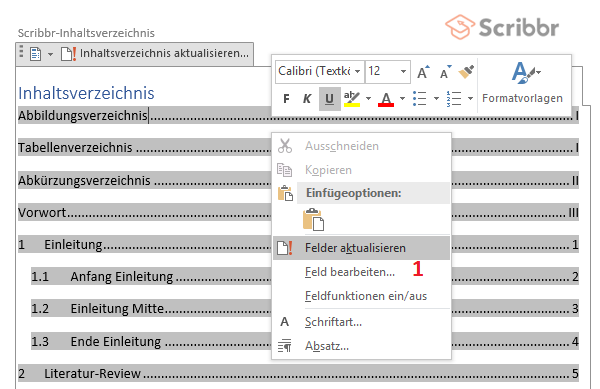Apply yellow text highlight color

click(x=352, y=99)
